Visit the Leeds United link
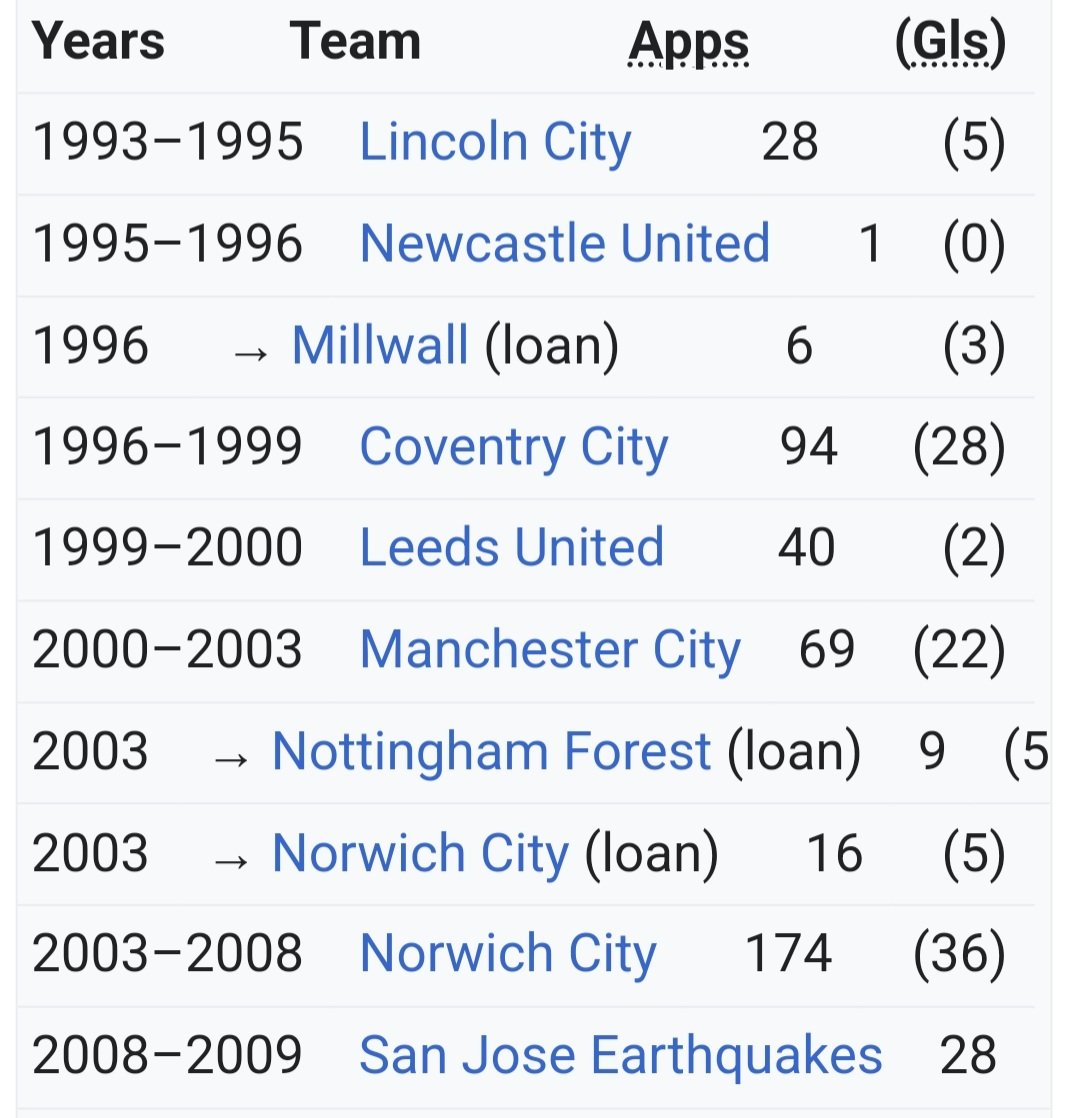 pyautogui.click(x=511, y=548)
